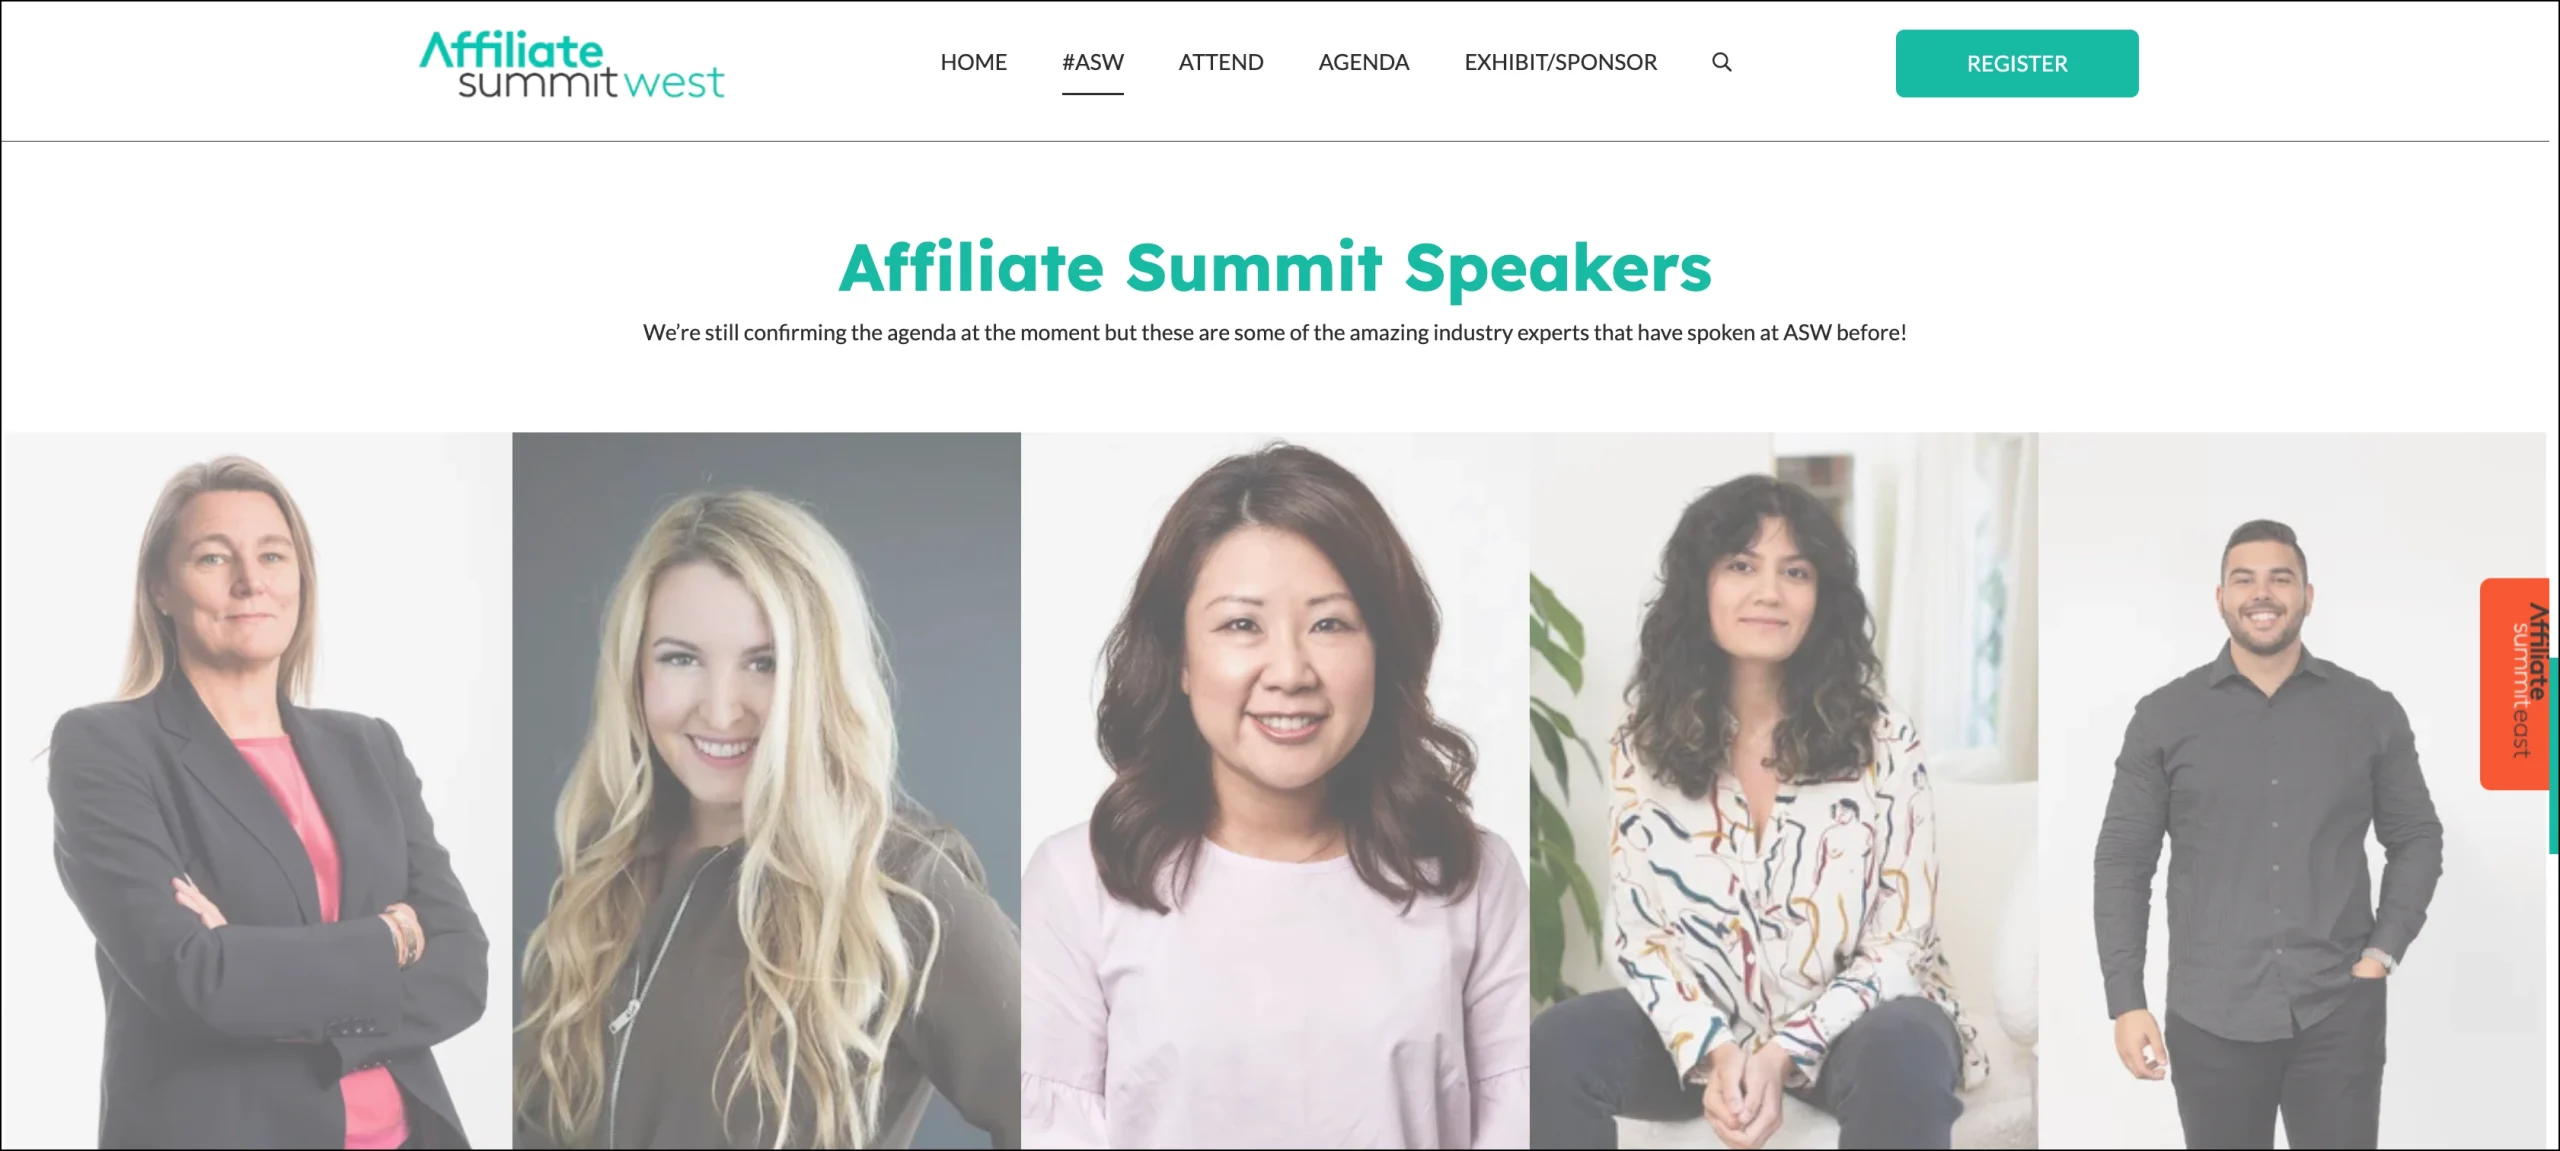2560x1151 pixels.
Task: Click the word 'west' in the logo
Action: coord(673,83)
